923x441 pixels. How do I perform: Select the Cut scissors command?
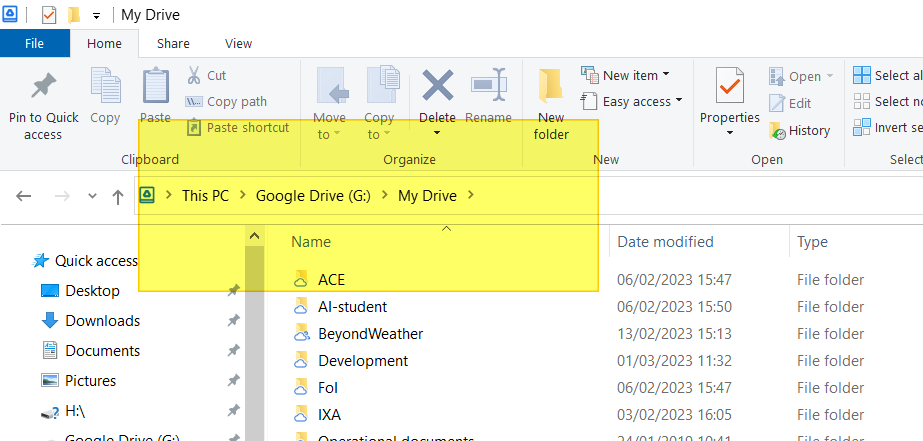(206, 75)
